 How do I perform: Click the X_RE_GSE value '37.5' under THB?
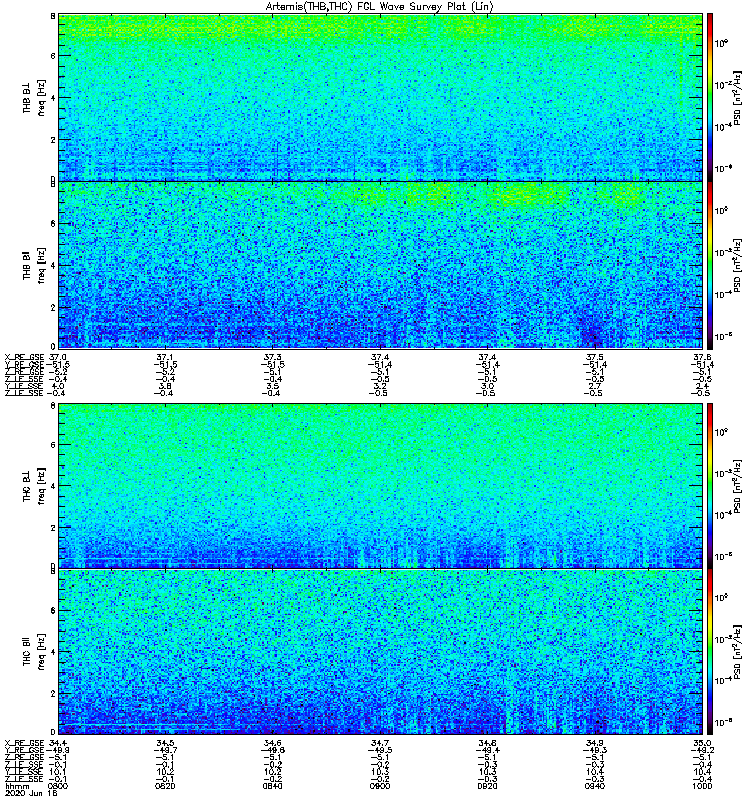pyautogui.click(x=594, y=357)
